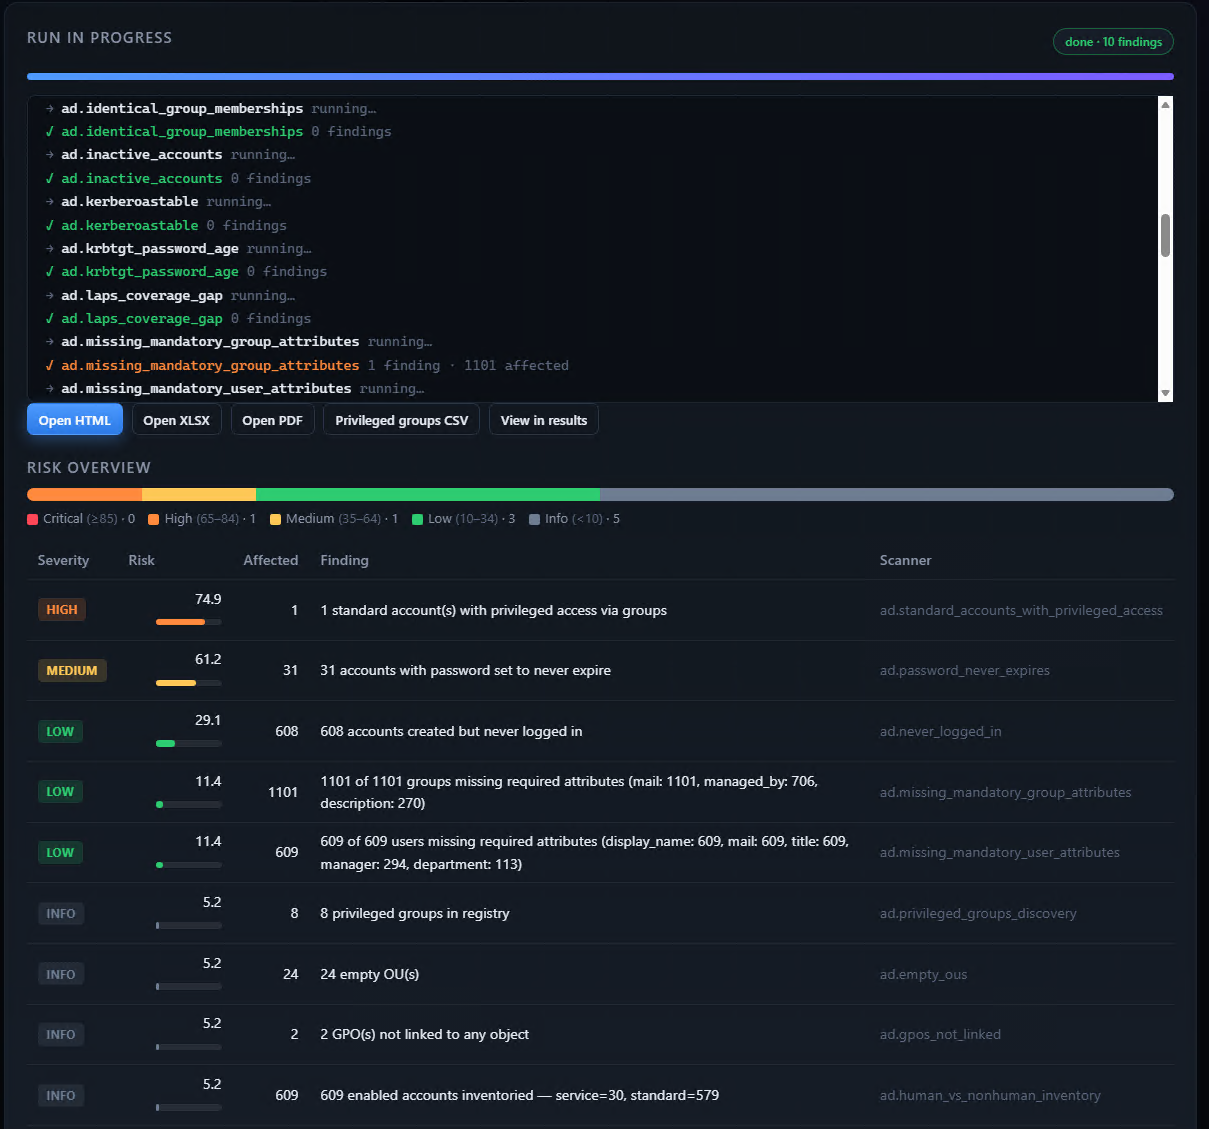The width and height of the screenshot is (1209, 1129).
Task: Click scroll up arrow in log panel
Action: [x=1165, y=105]
